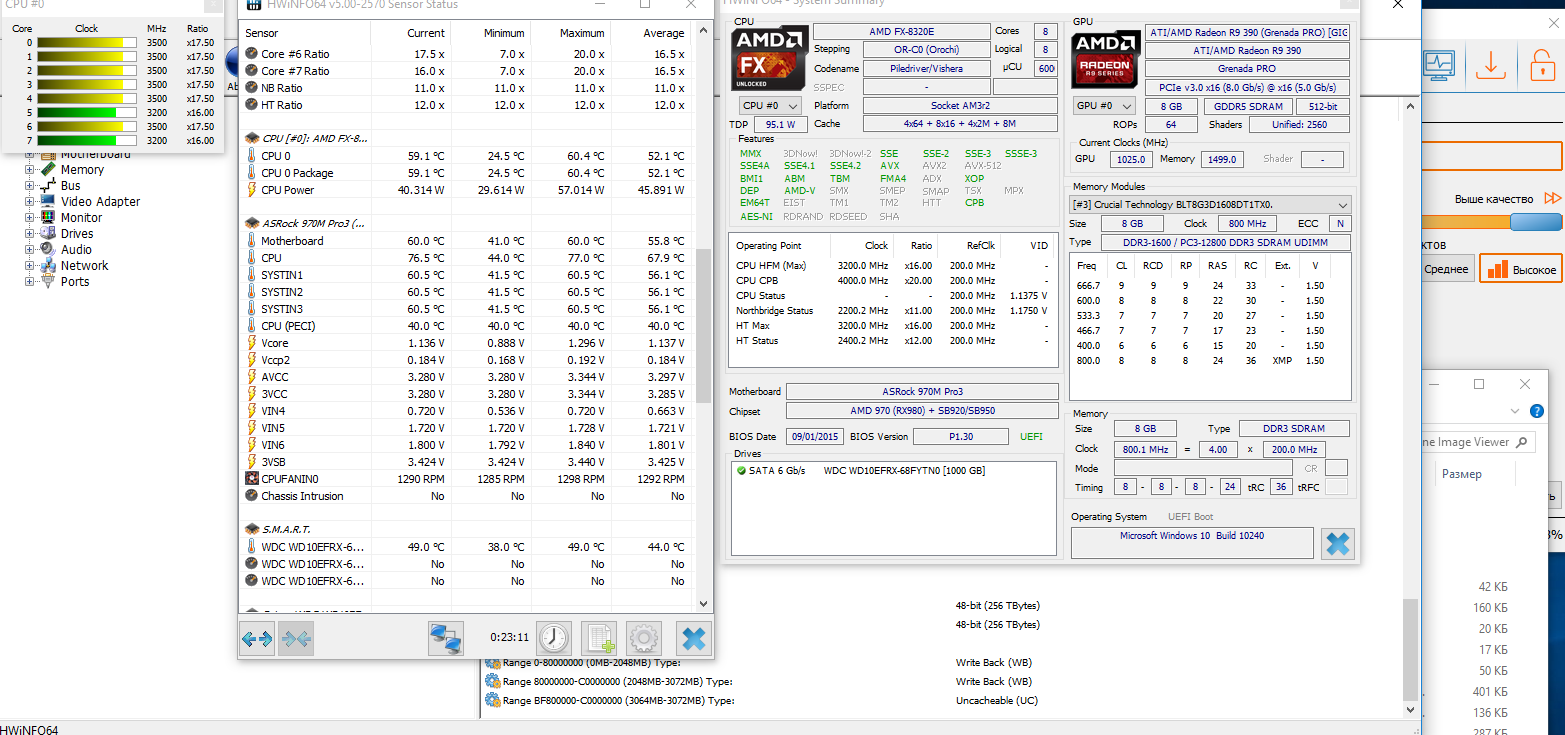Select the Среднее quality option

[1446, 269]
